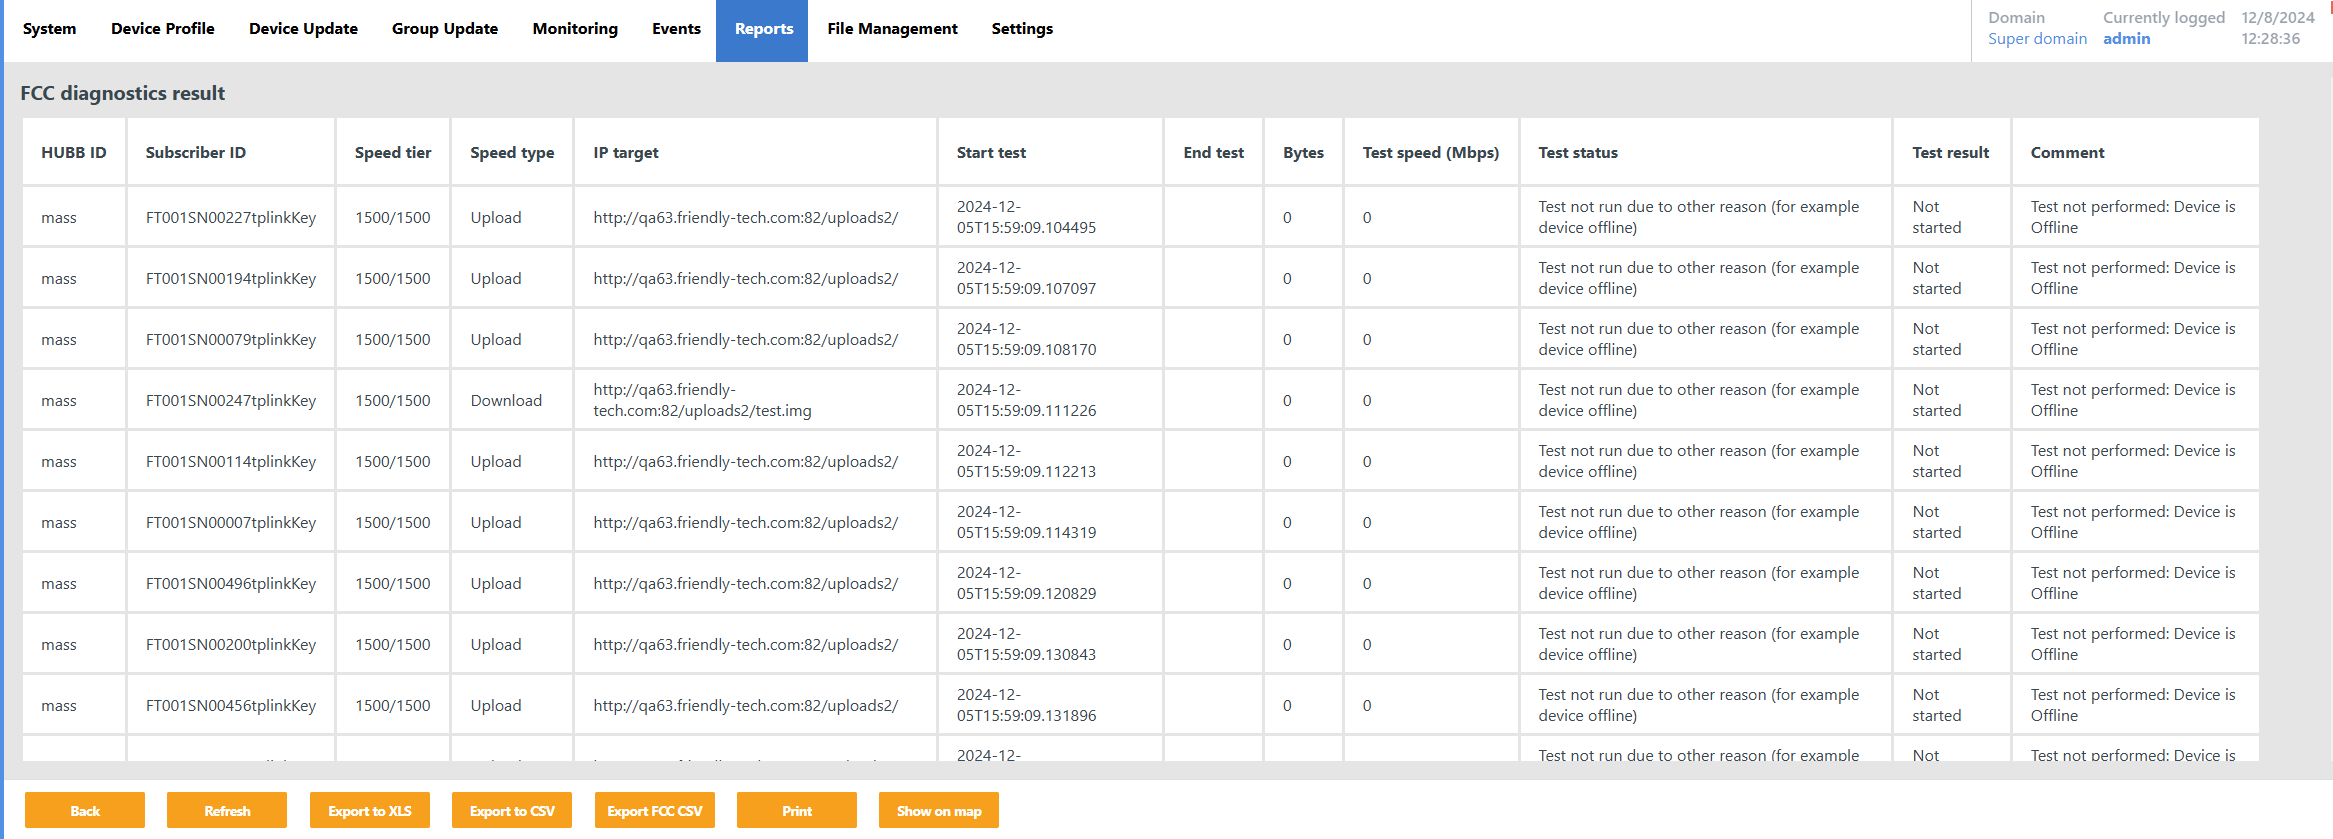2333x839 pixels.
Task: Click the FCC diagnostics result heading
Action: pos(122,93)
